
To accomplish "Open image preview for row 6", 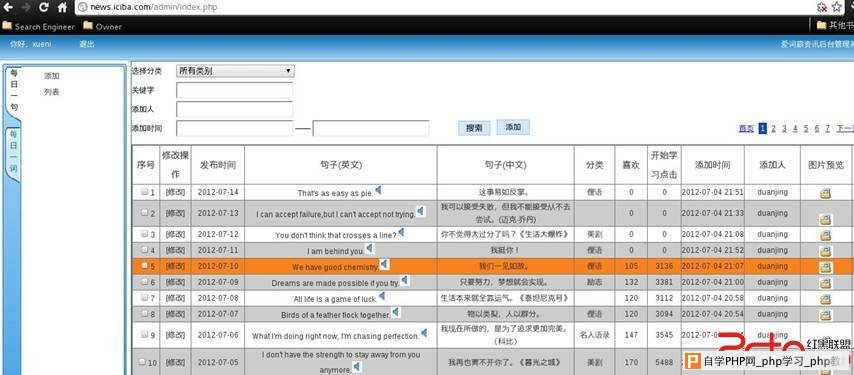I will pos(826,283).
